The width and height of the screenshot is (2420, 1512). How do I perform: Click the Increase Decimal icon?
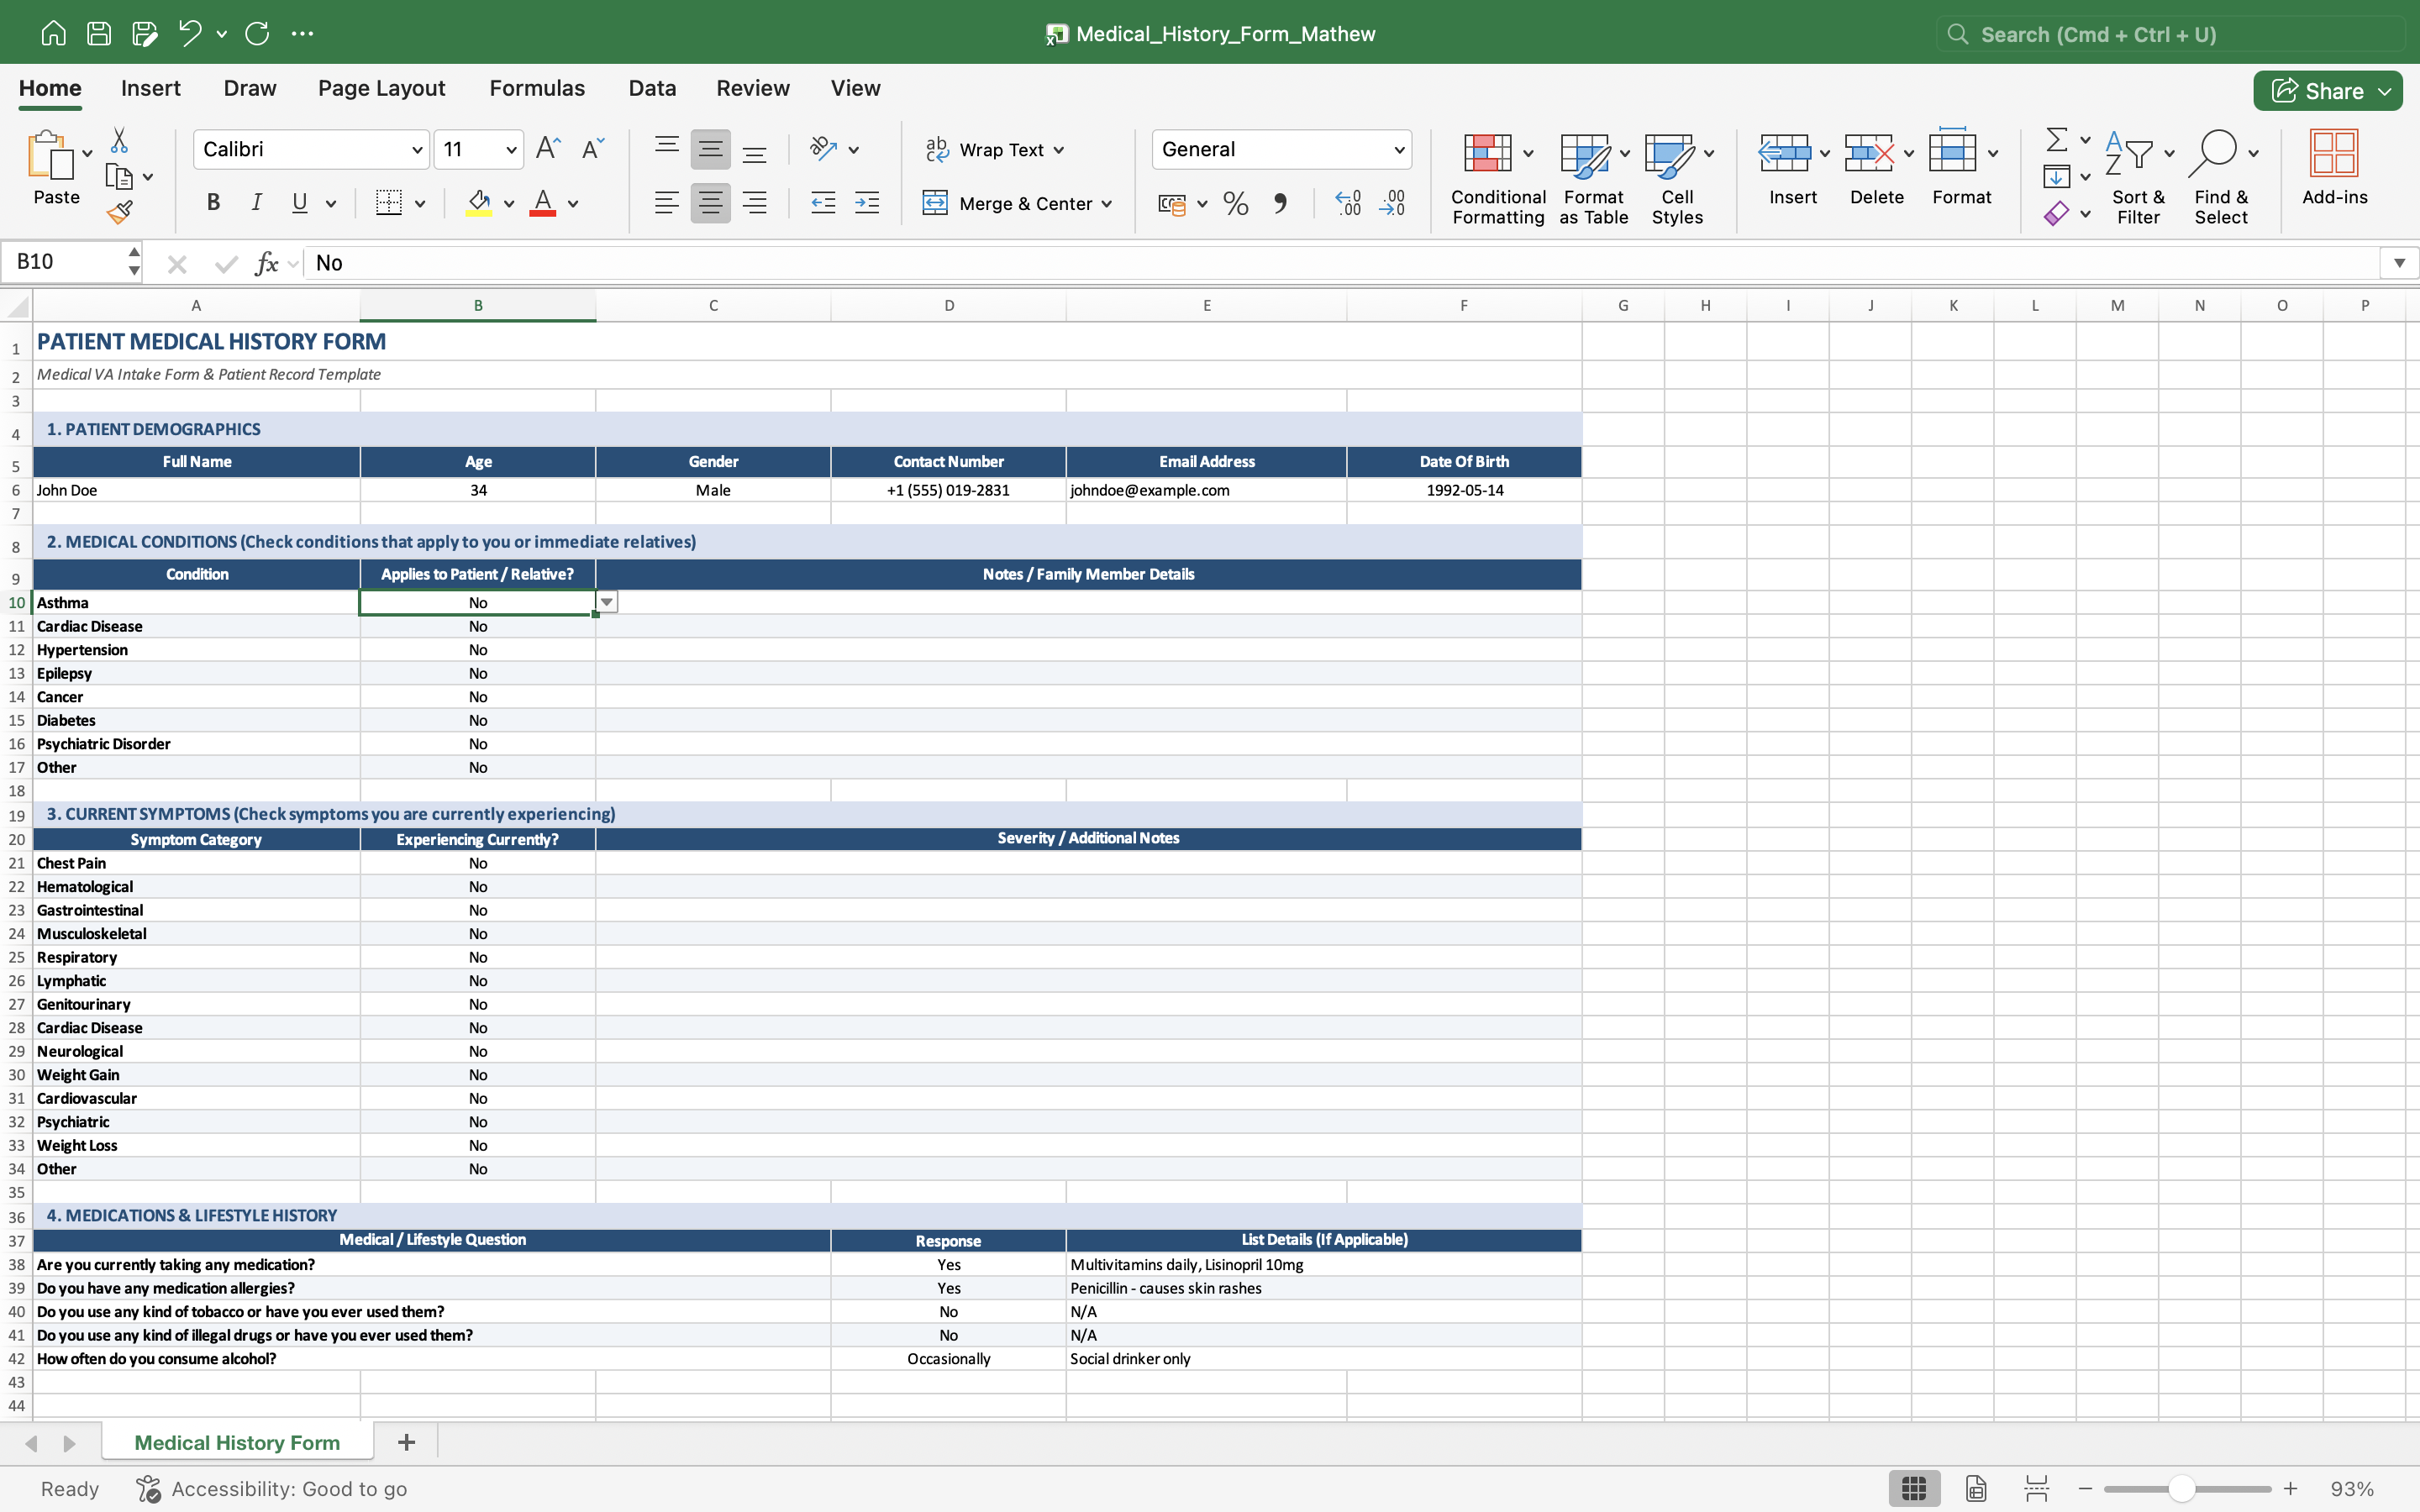1348,204
